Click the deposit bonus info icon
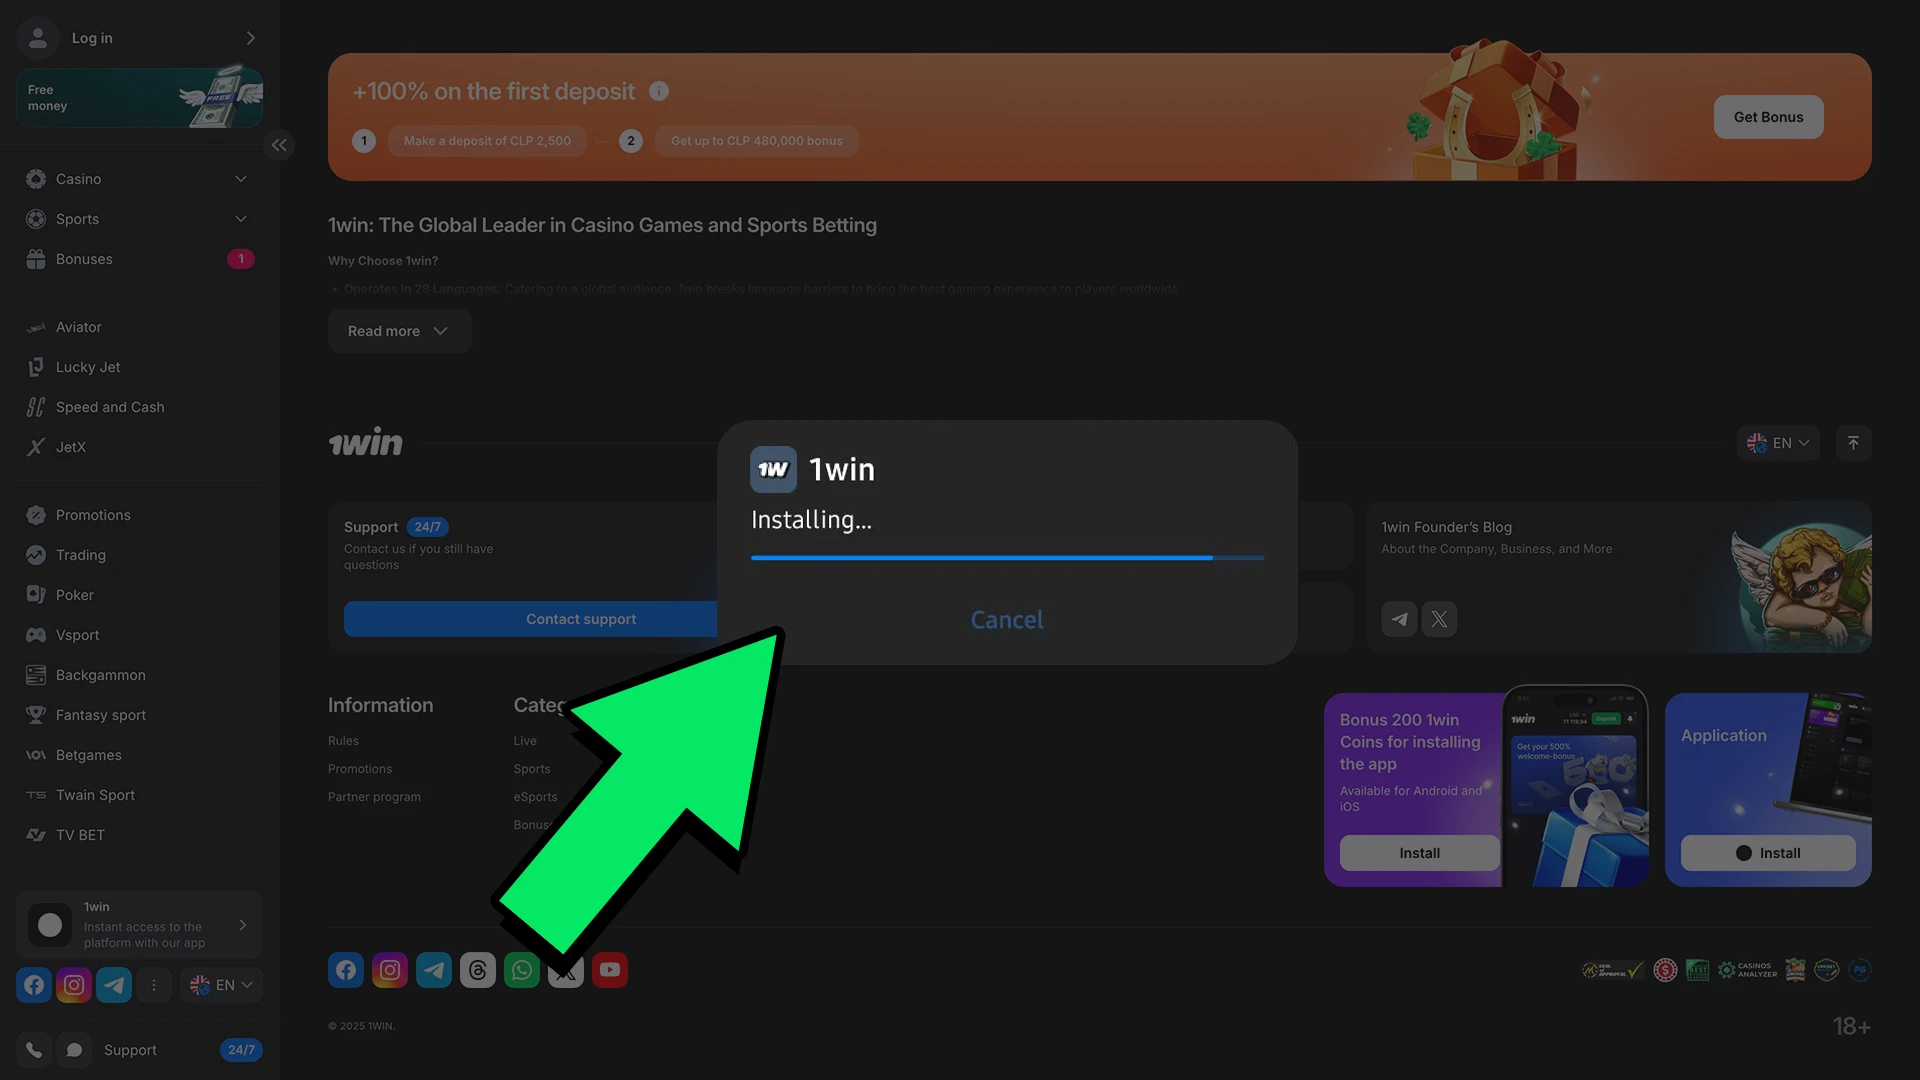 [659, 91]
